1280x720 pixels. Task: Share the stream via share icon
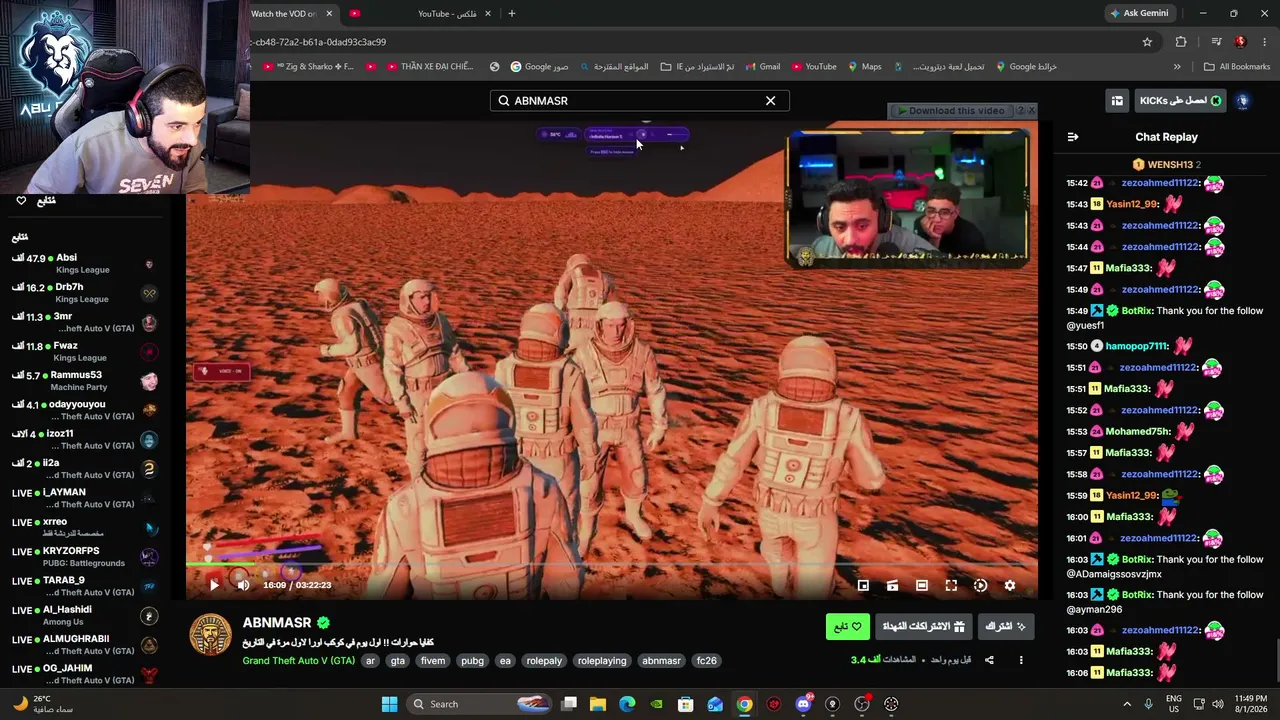tap(989, 660)
